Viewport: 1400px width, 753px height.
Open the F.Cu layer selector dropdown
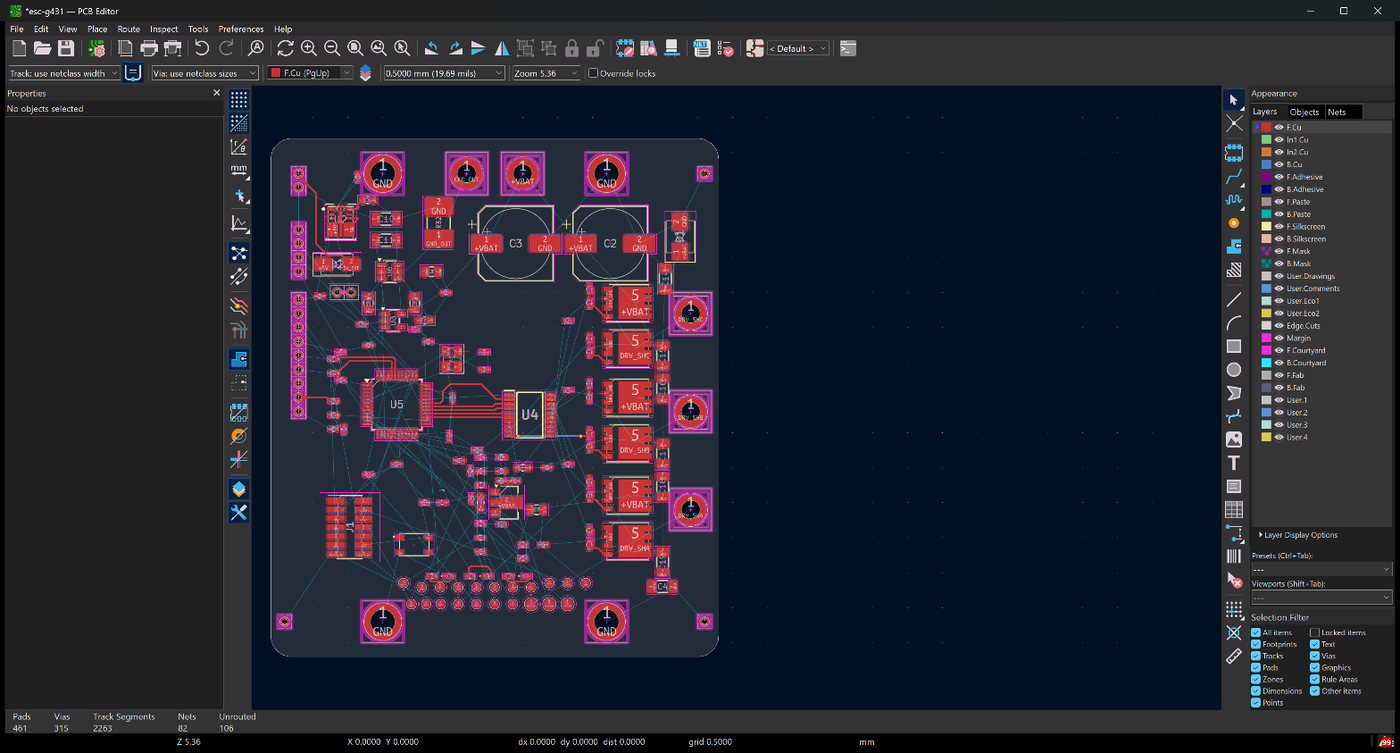tap(309, 73)
